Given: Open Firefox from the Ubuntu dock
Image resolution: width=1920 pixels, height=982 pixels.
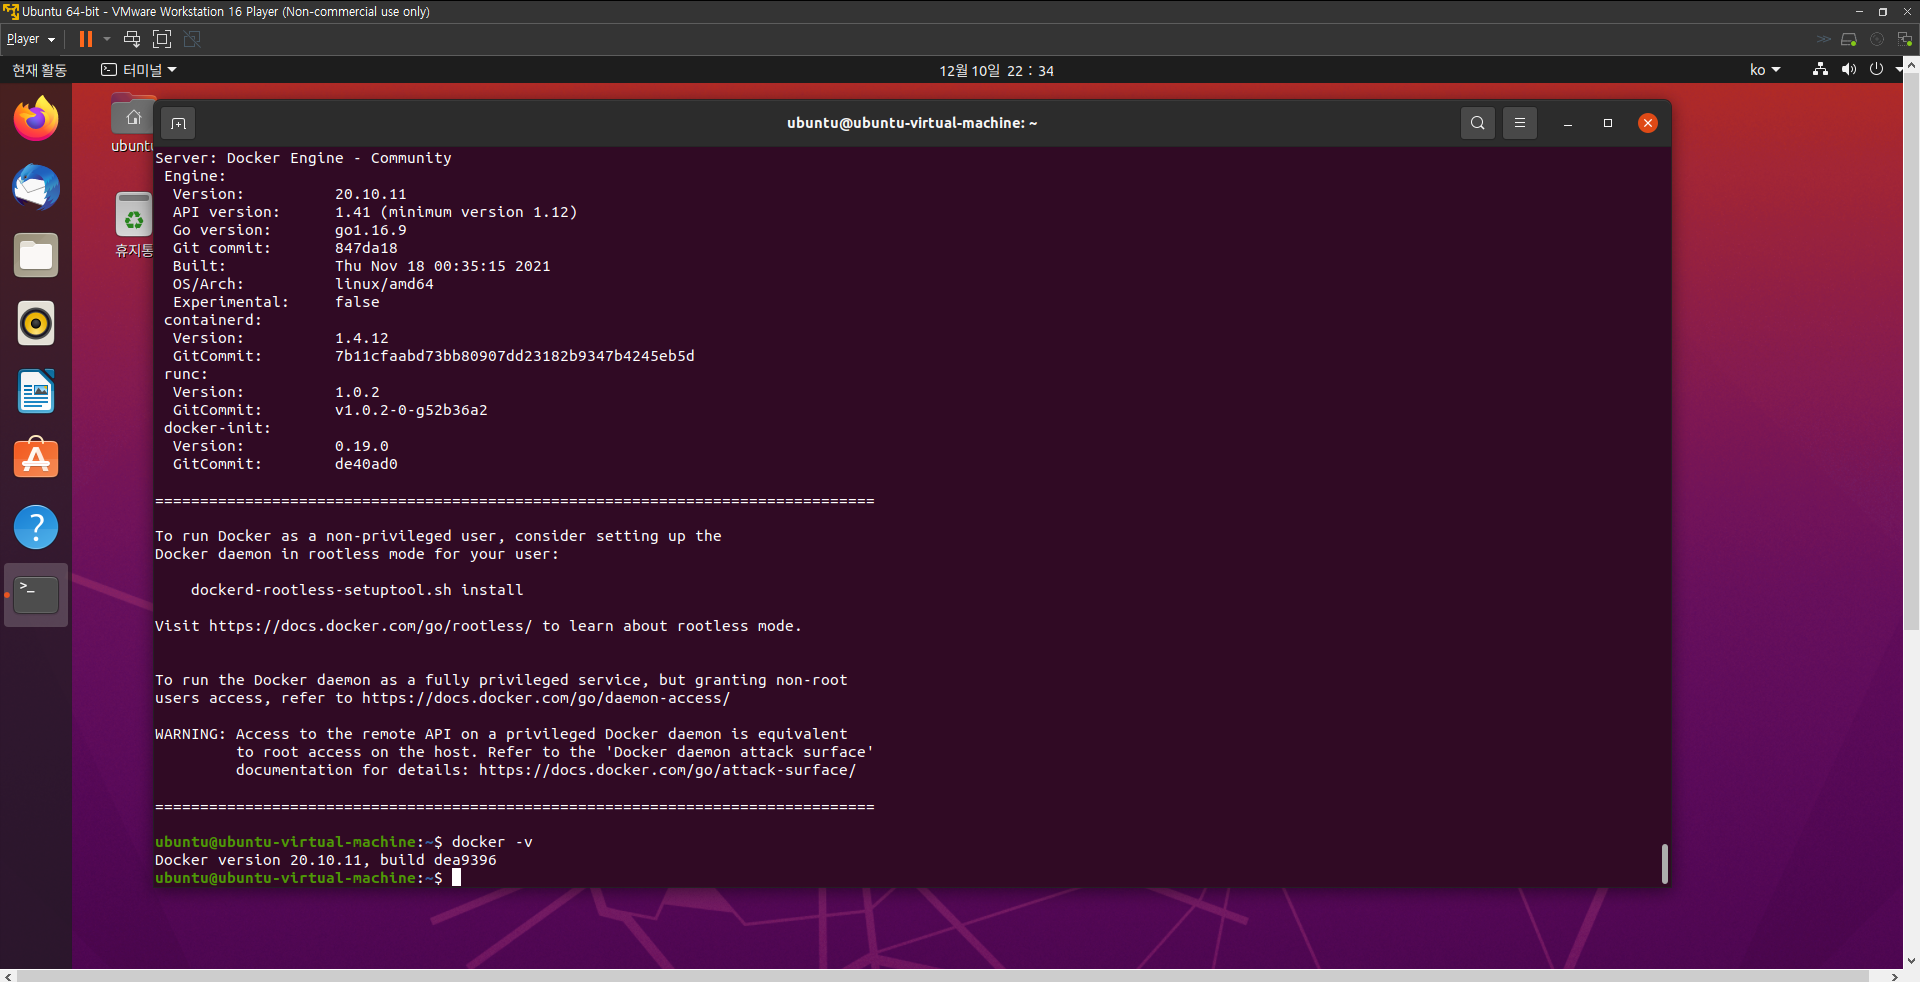Looking at the screenshot, I should click(36, 119).
